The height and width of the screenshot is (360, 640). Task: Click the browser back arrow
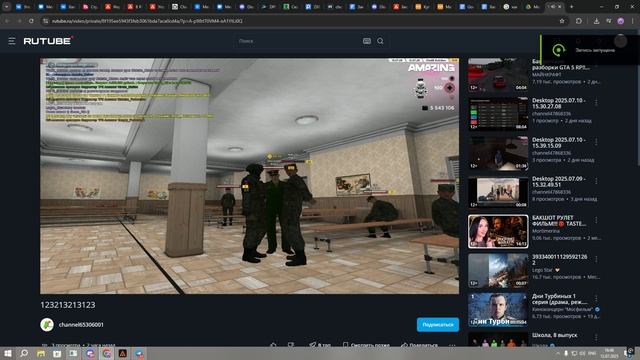(8, 21)
